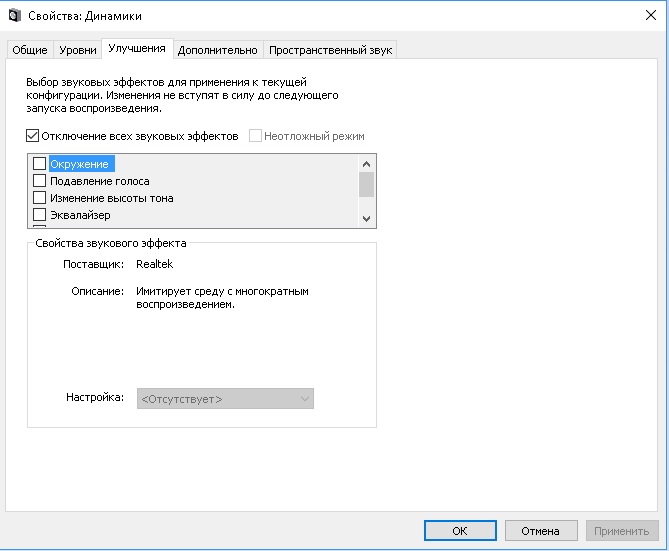Check the Подавление голоса option
The width and height of the screenshot is (669, 551).
pos(39,181)
